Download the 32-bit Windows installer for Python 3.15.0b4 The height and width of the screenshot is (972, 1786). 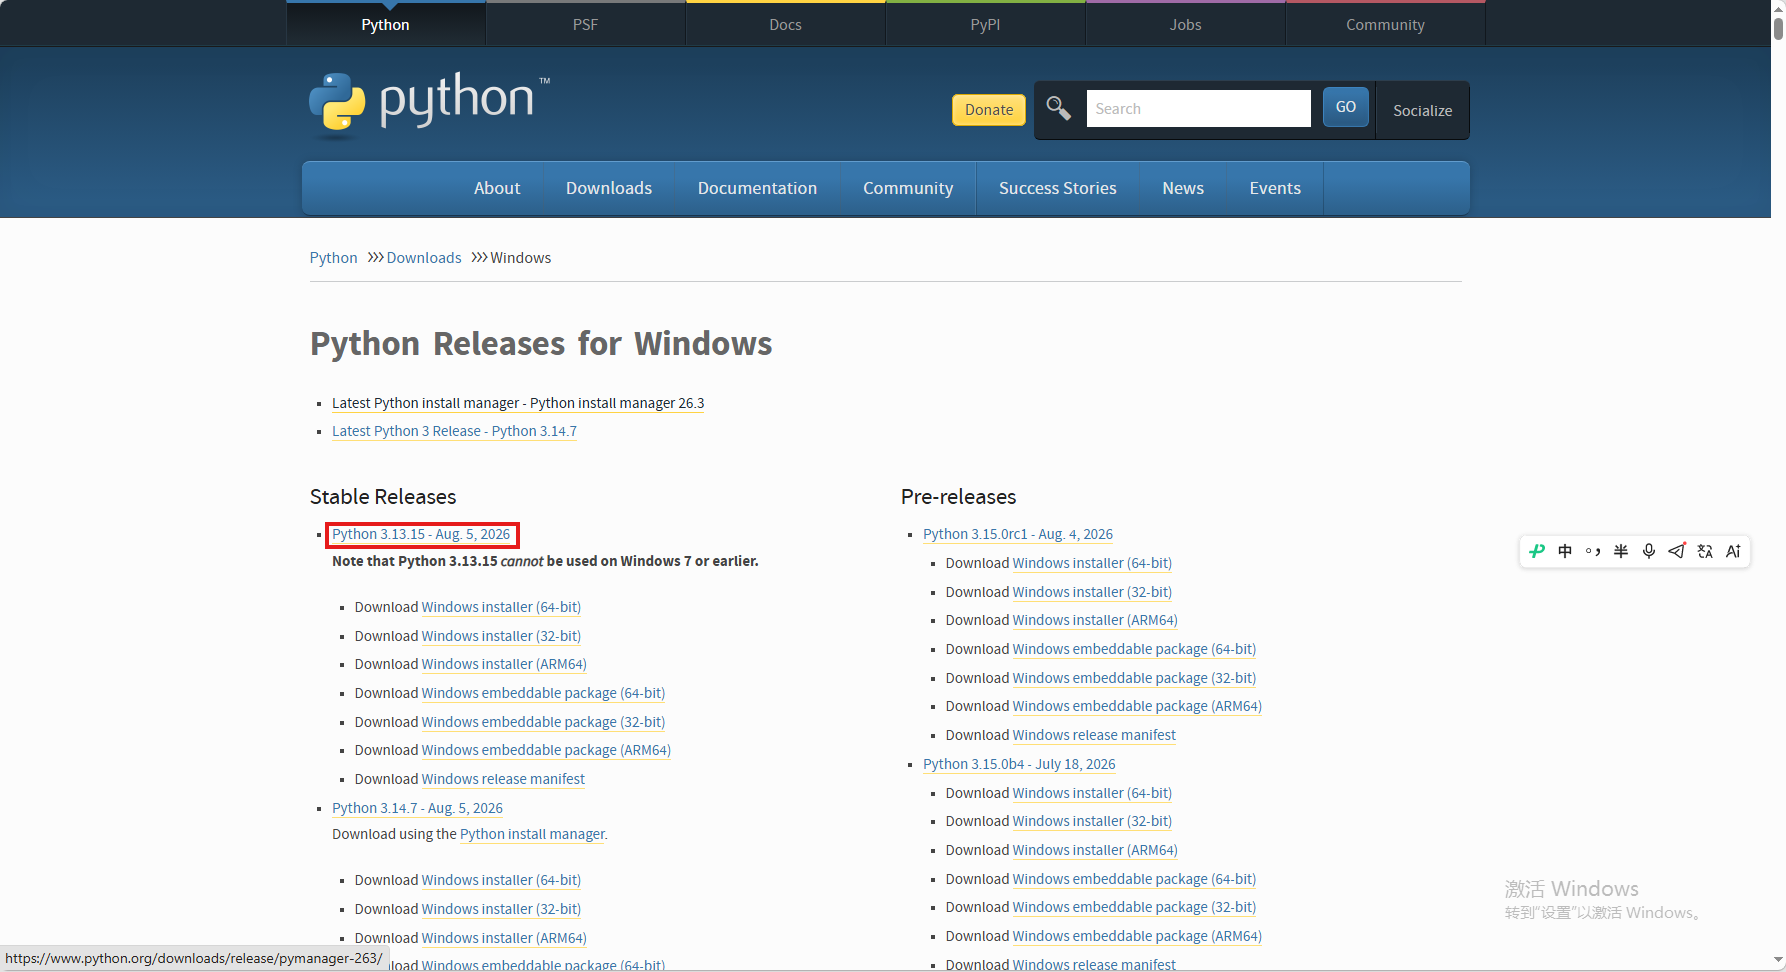(x=1092, y=821)
